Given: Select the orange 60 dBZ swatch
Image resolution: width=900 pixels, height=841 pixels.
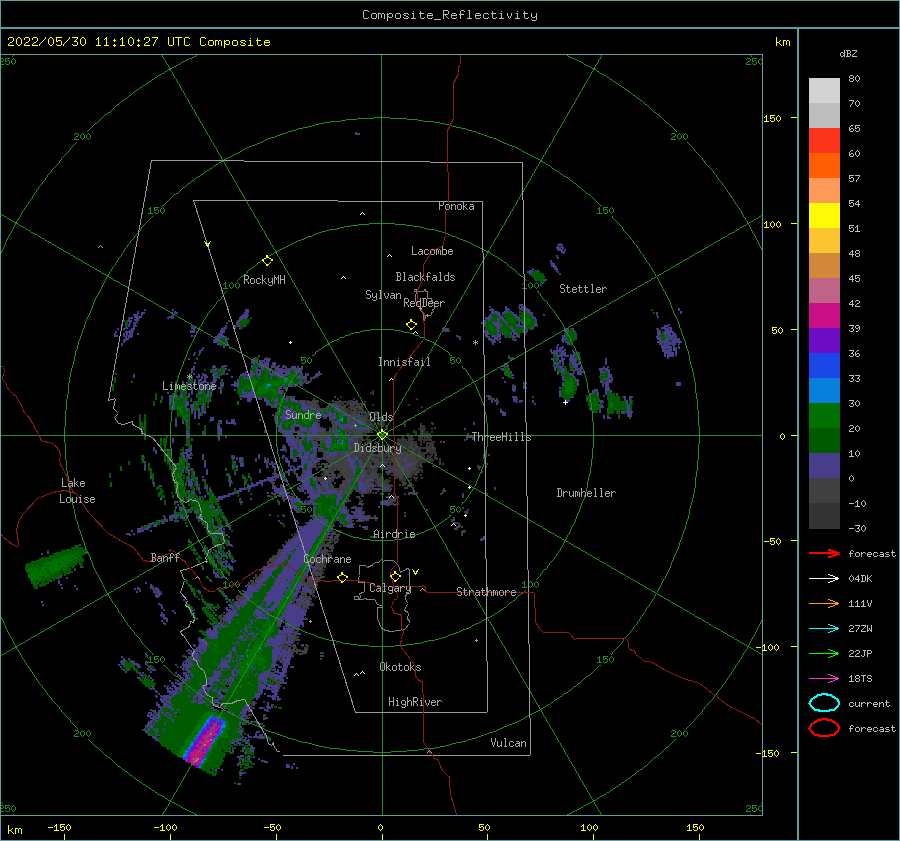Looking at the screenshot, I should click(x=824, y=165).
